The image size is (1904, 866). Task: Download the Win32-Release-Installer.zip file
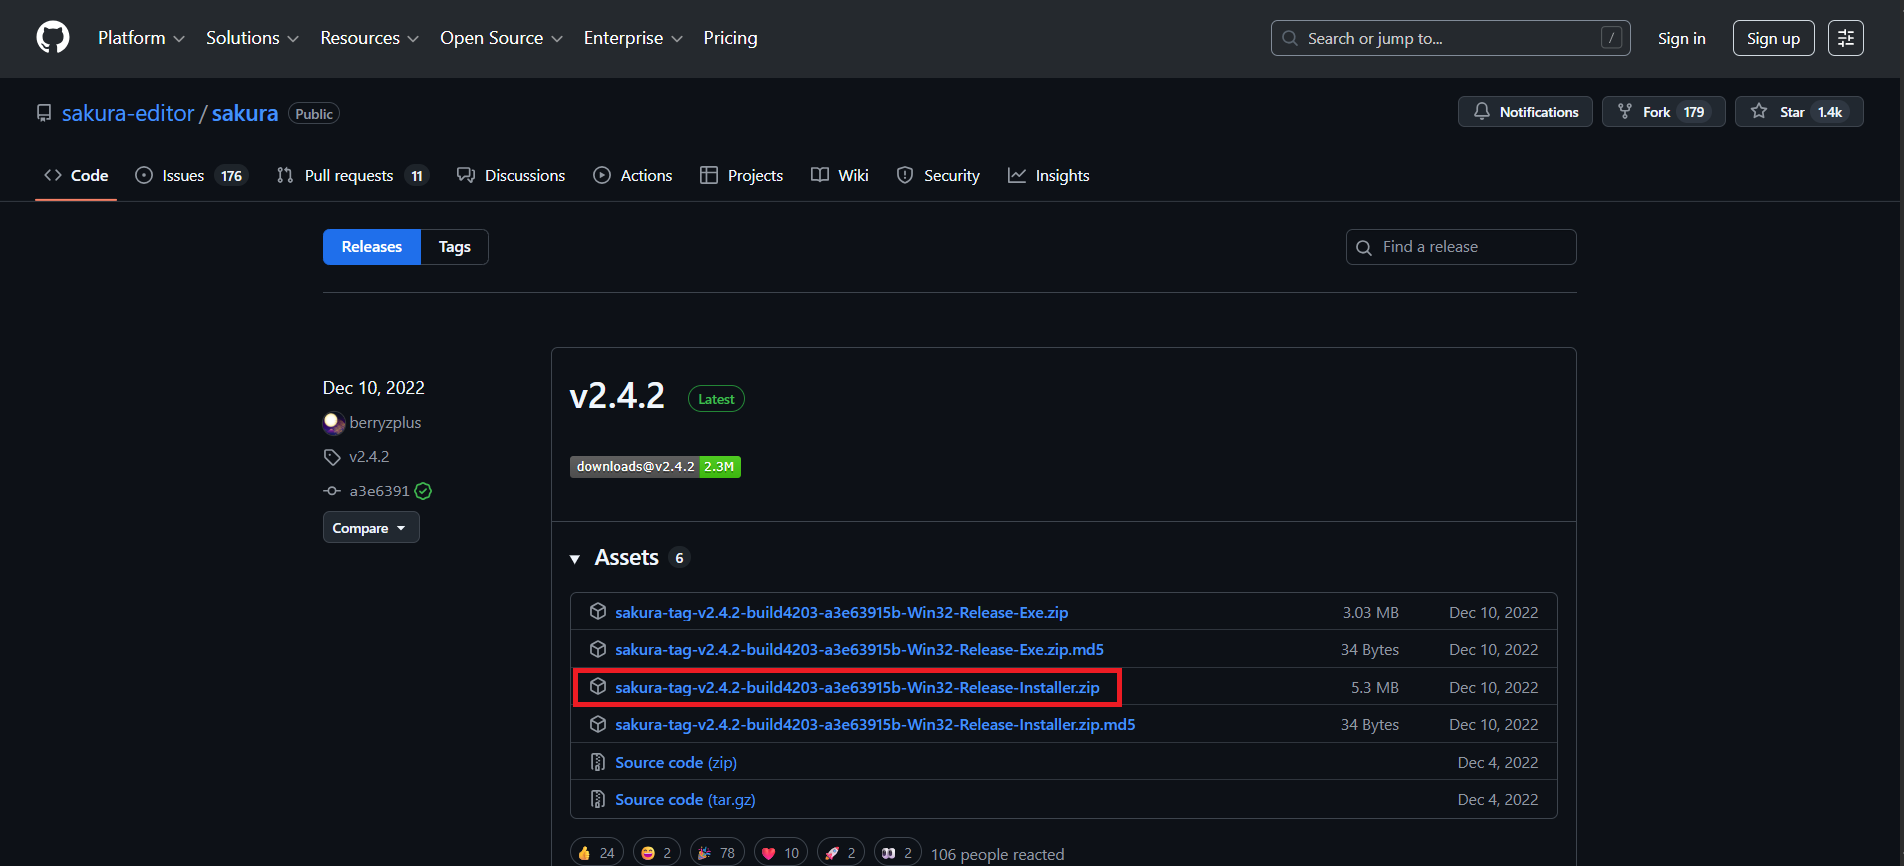(x=857, y=688)
